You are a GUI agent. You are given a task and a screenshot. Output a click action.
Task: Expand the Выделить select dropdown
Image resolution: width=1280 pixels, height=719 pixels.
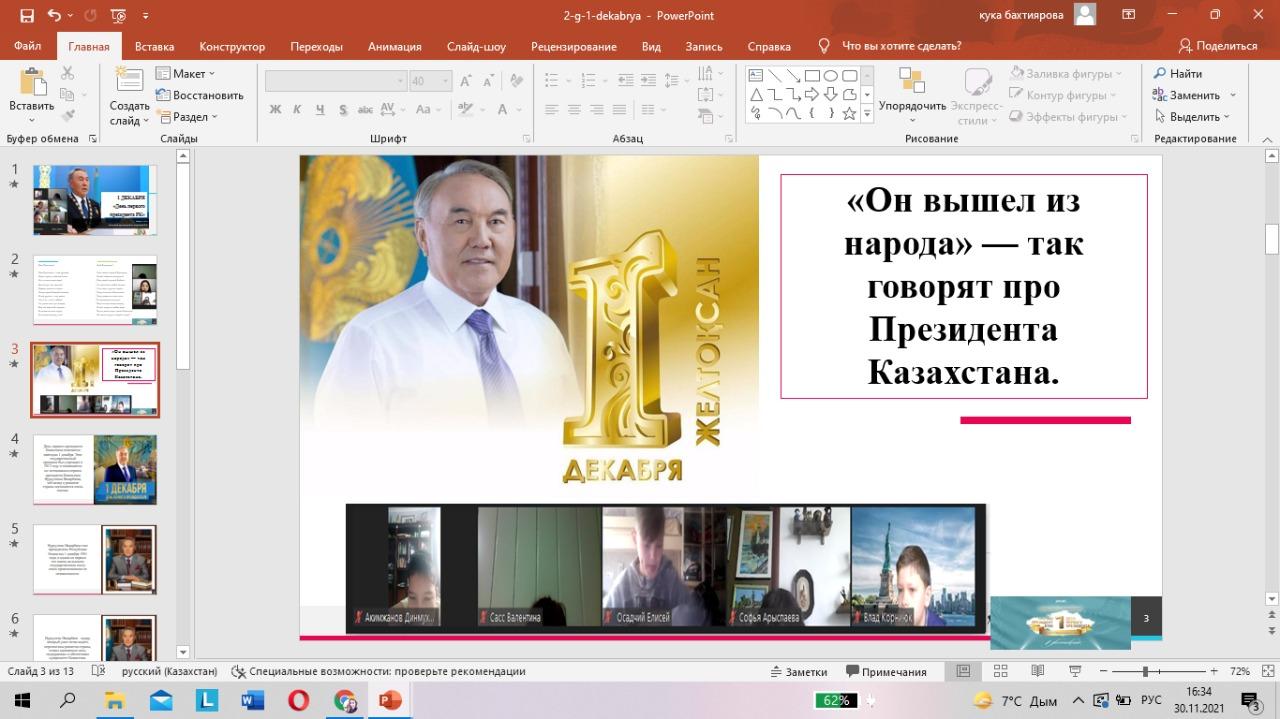(x=1194, y=117)
